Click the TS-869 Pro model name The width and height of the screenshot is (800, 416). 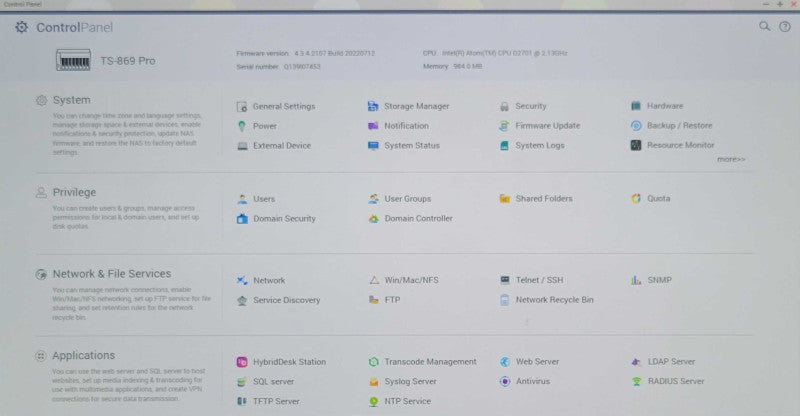pyautogui.click(x=128, y=61)
